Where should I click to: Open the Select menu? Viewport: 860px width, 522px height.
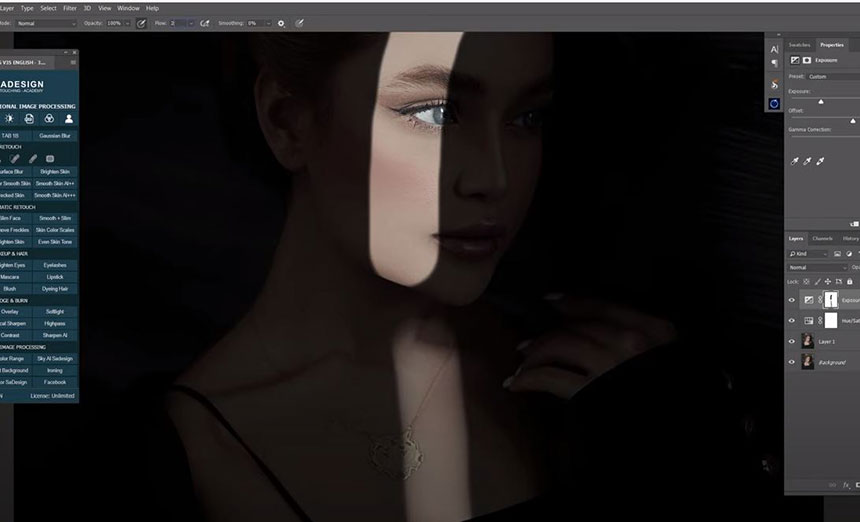tap(48, 8)
